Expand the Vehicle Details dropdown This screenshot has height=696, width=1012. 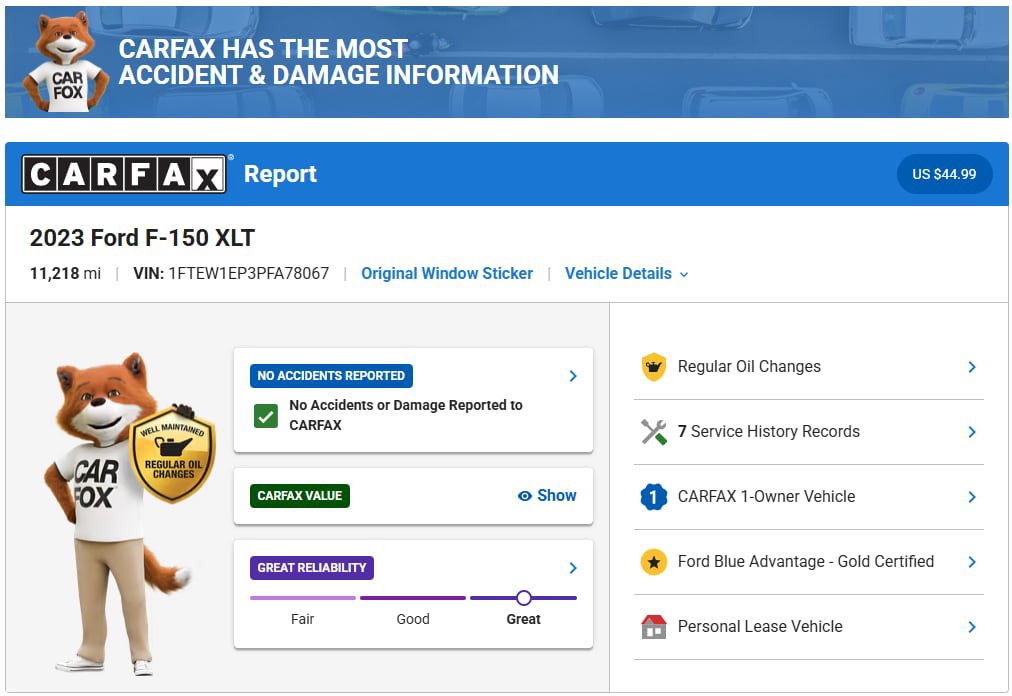coord(626,274)
